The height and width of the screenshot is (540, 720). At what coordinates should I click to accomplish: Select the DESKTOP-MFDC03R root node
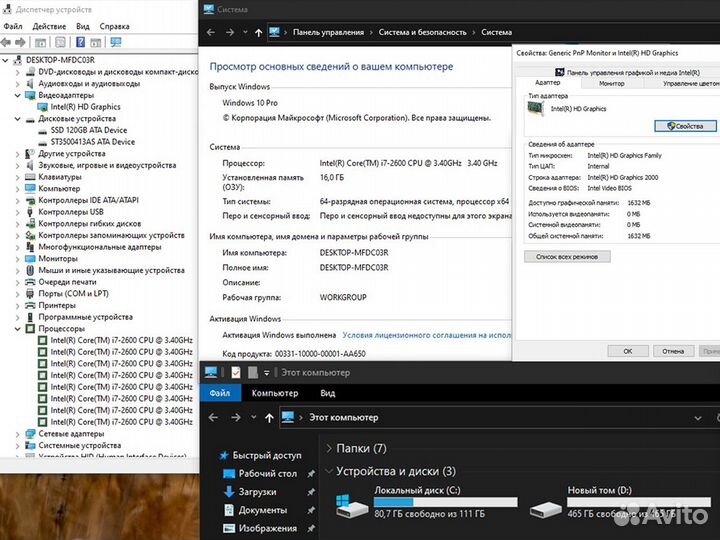pos(60,60)
